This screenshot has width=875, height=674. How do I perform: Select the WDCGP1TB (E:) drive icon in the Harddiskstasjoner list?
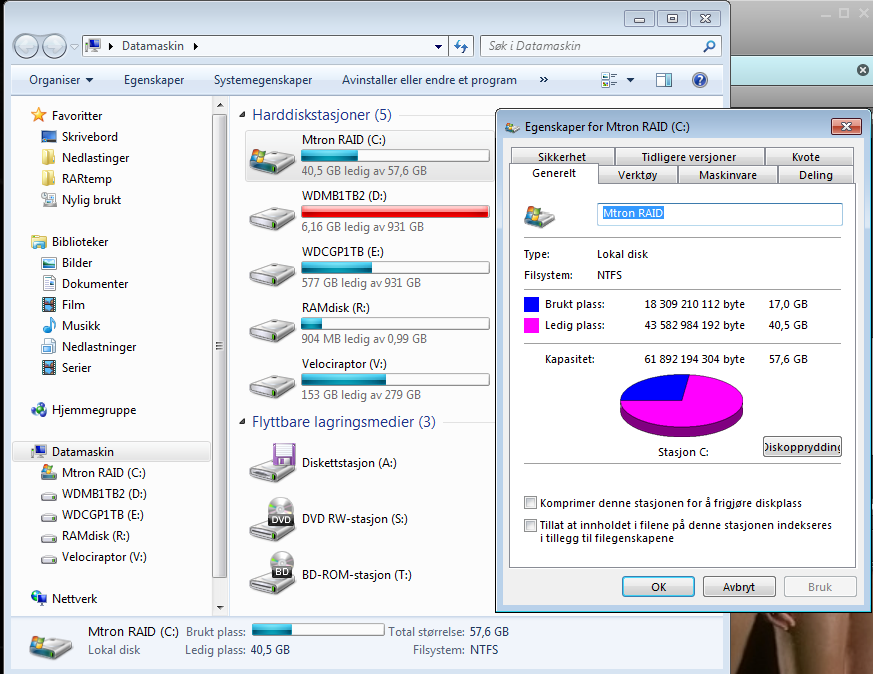tap(272, 273)
